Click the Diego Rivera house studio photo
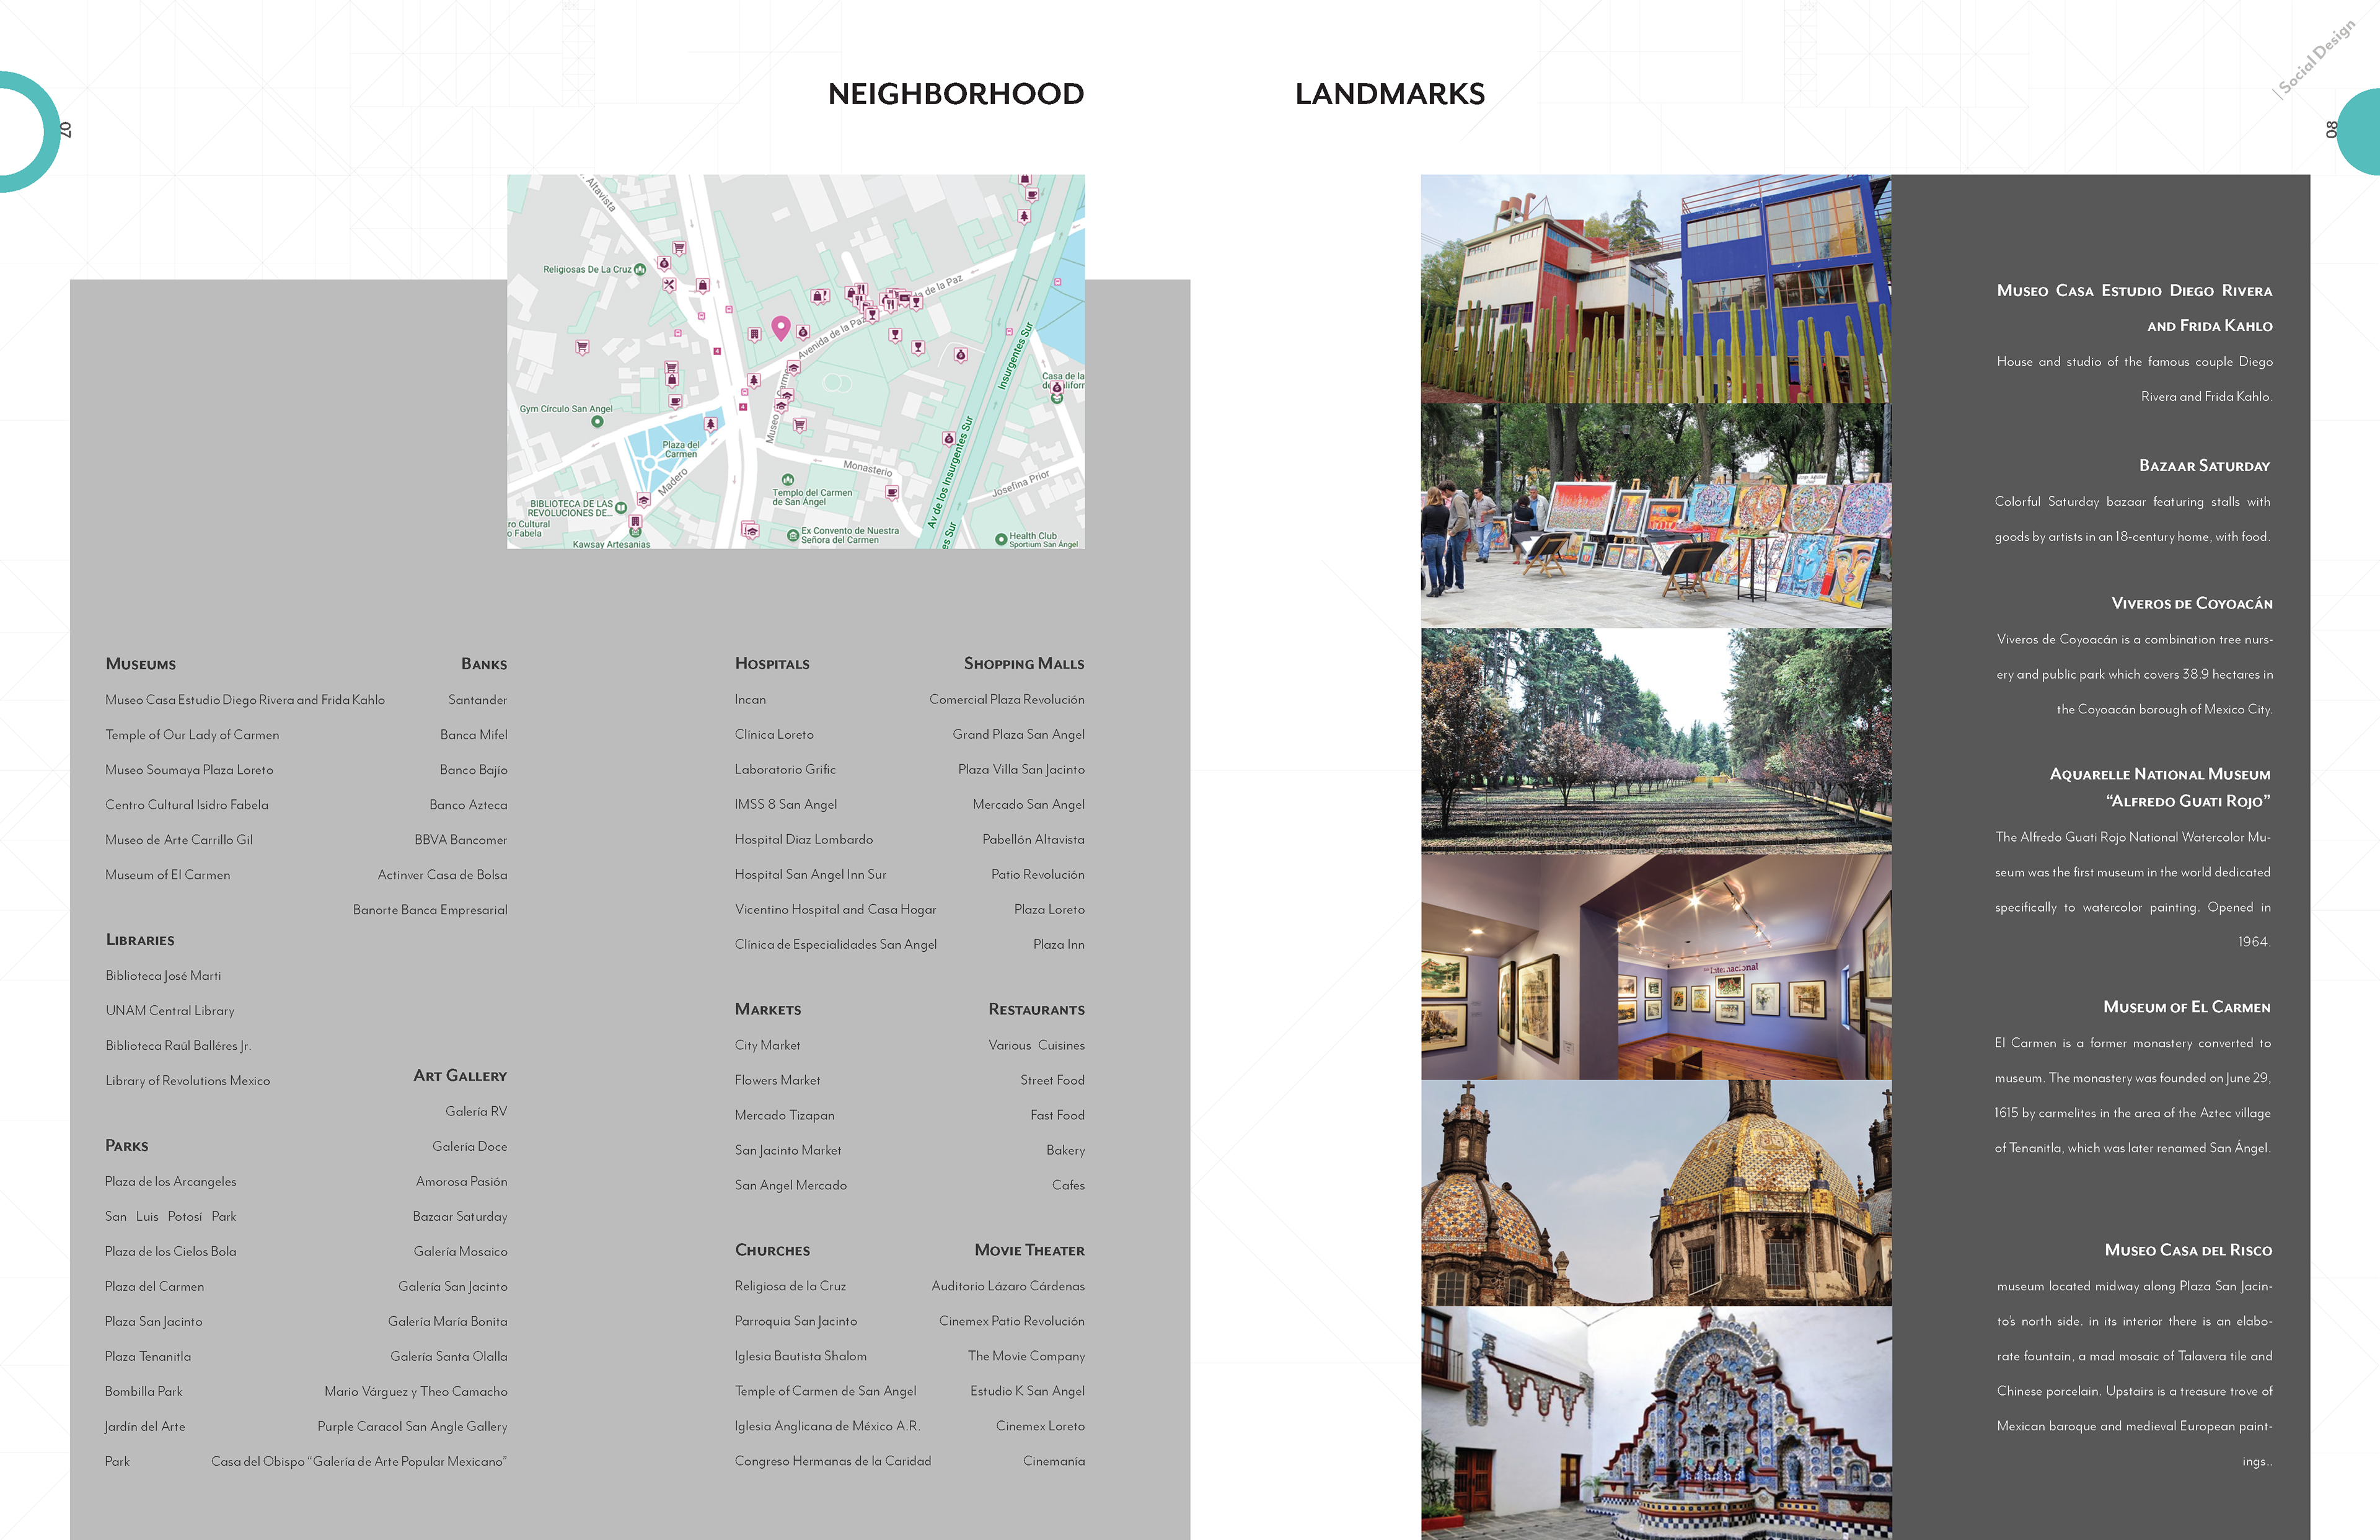This screenshot has width=2380, height=1540. coord(1655,289)
